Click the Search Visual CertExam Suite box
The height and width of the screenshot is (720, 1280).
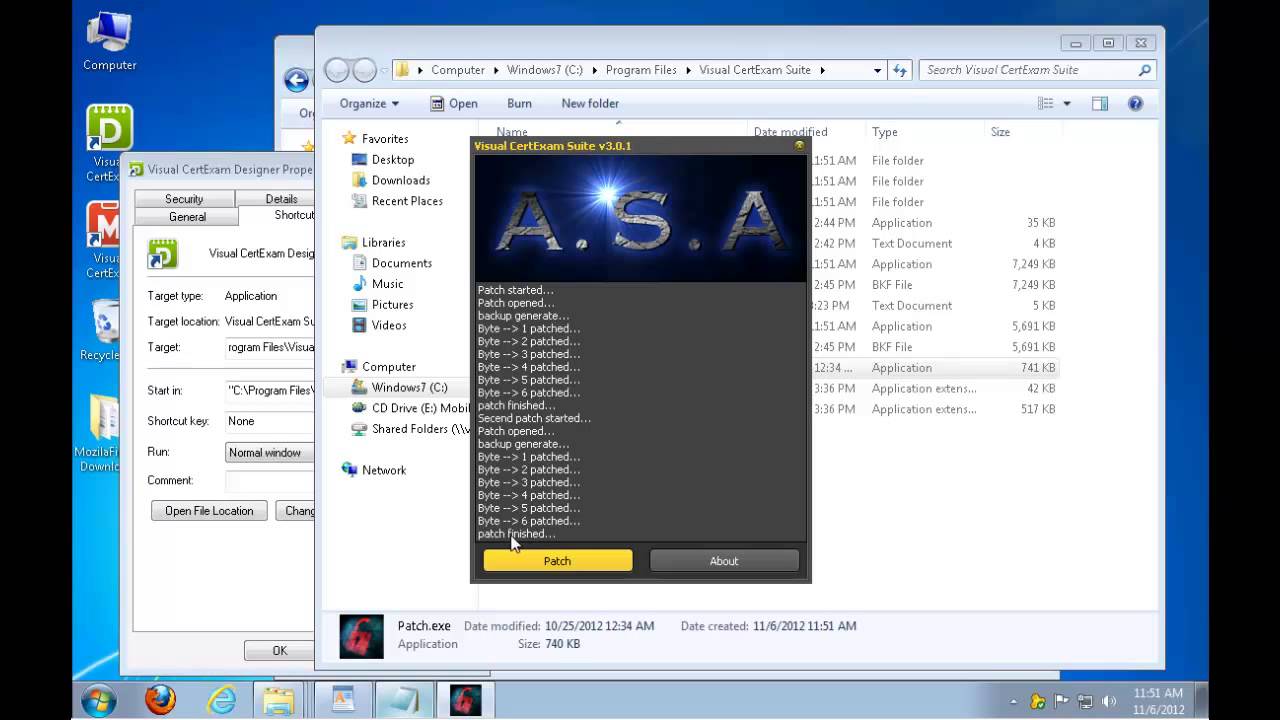pos(1038,70)
